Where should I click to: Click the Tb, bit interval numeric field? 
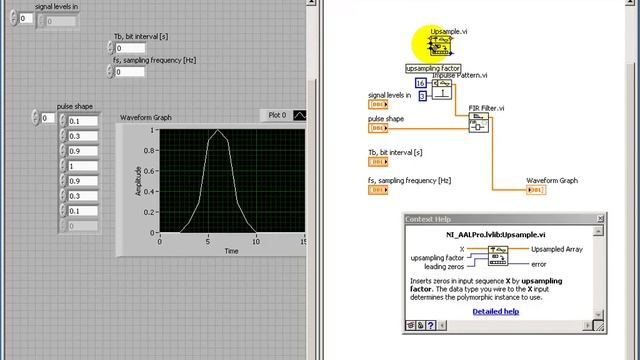(130, 48)
